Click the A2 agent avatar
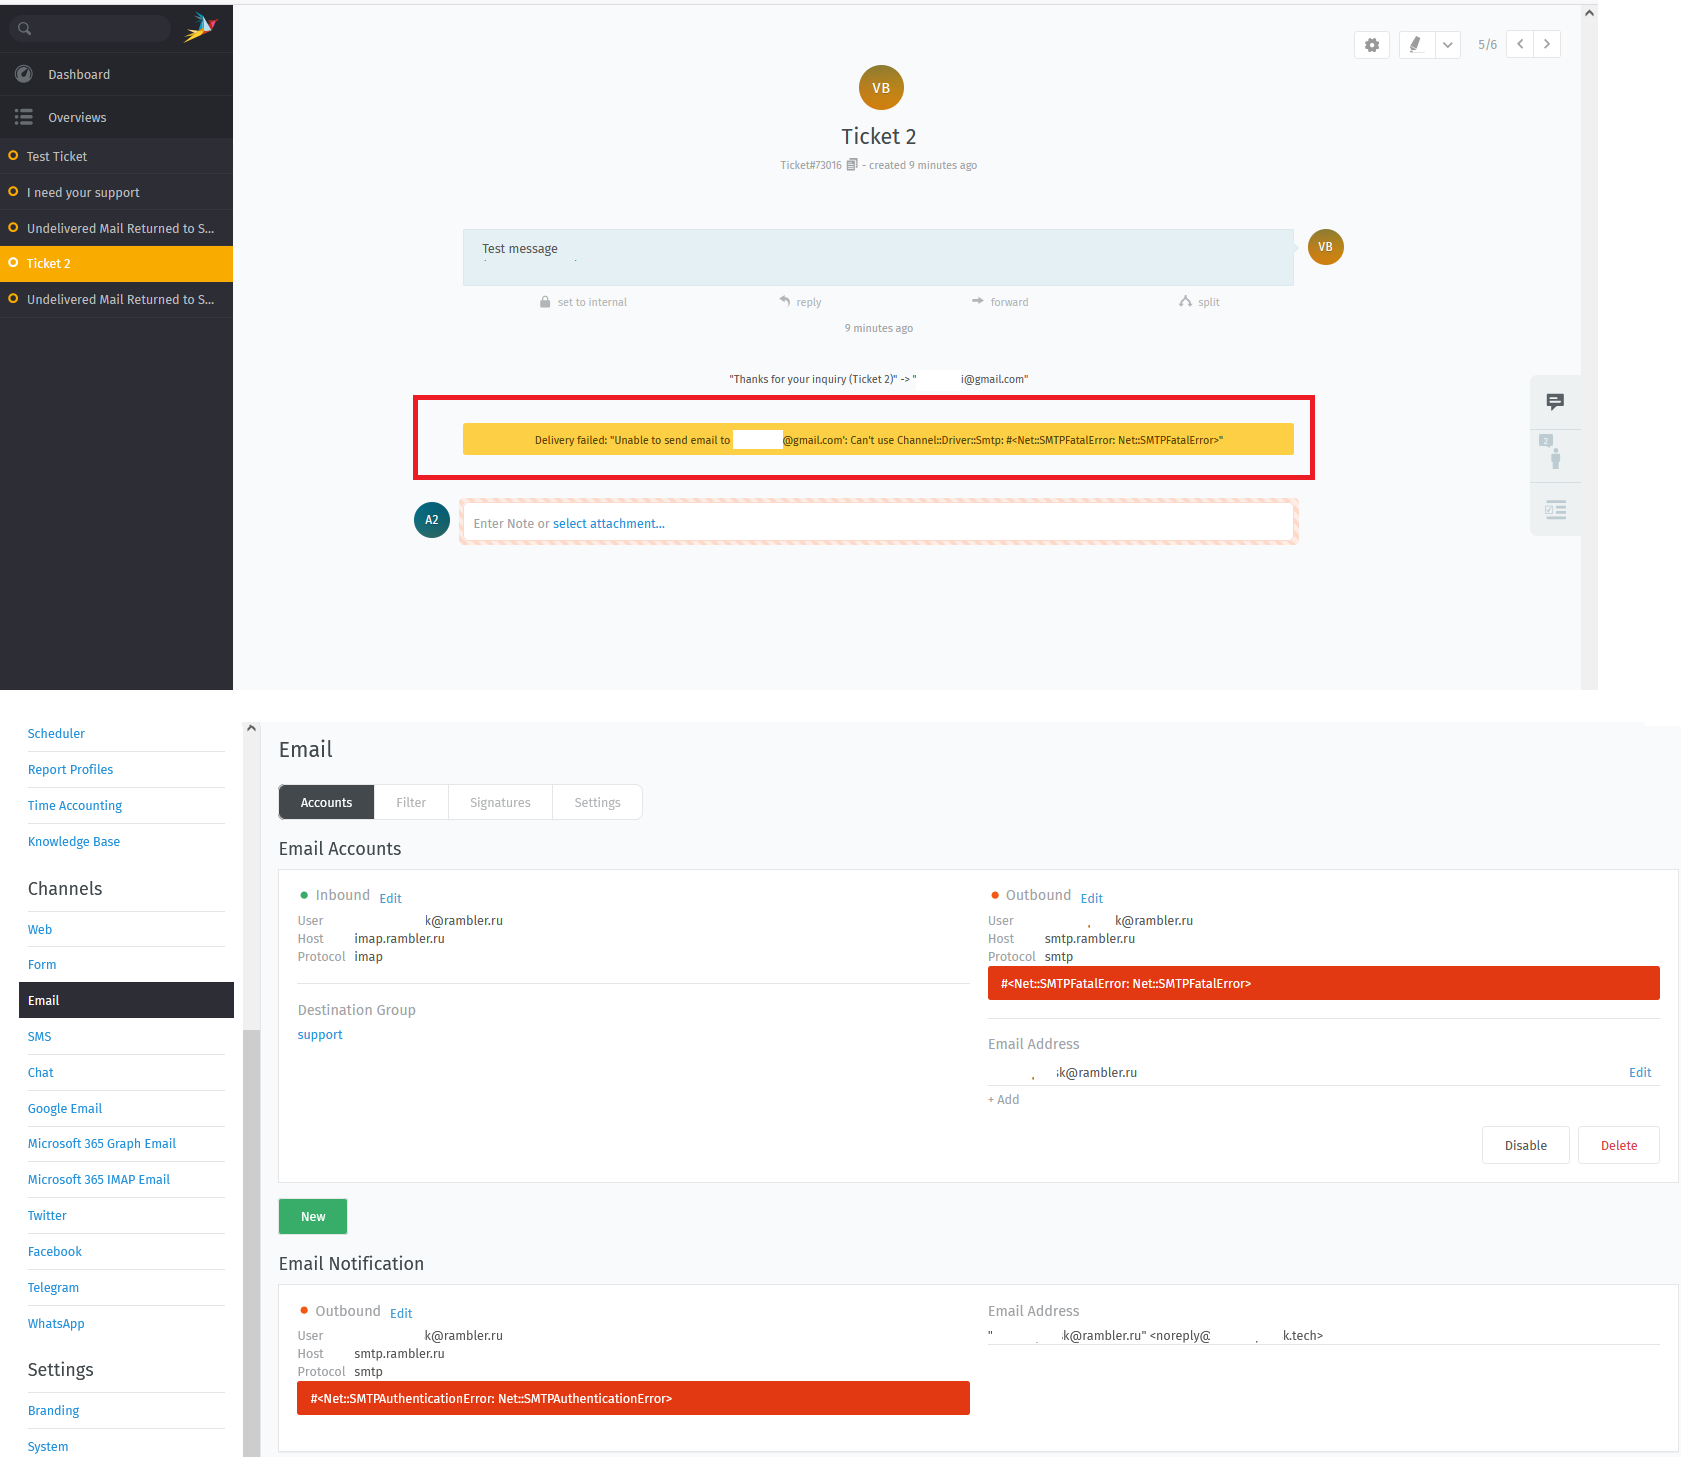The width and height of the screenshot is (1700, 1474). 432,520
